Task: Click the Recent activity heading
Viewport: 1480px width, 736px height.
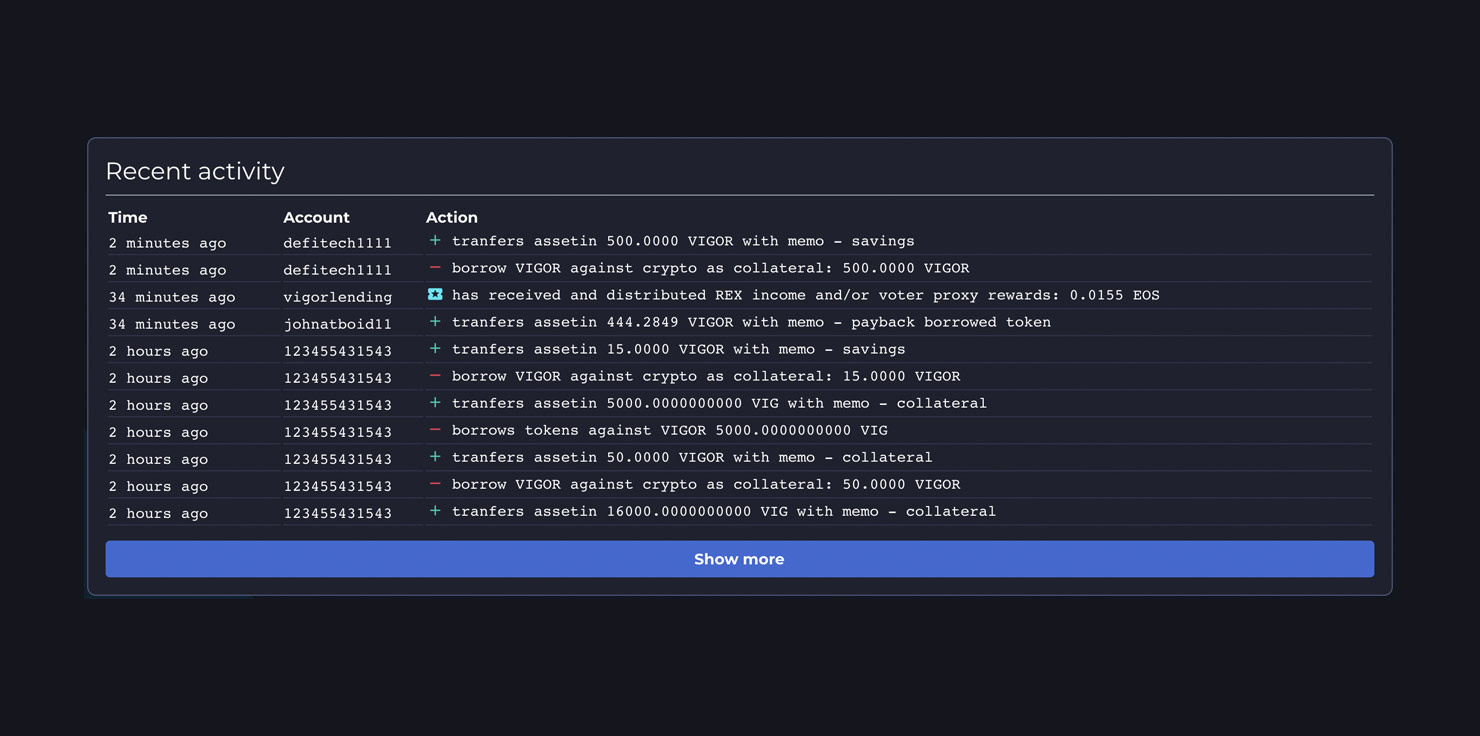Action: pyautogui.click(x=195, y=171)
